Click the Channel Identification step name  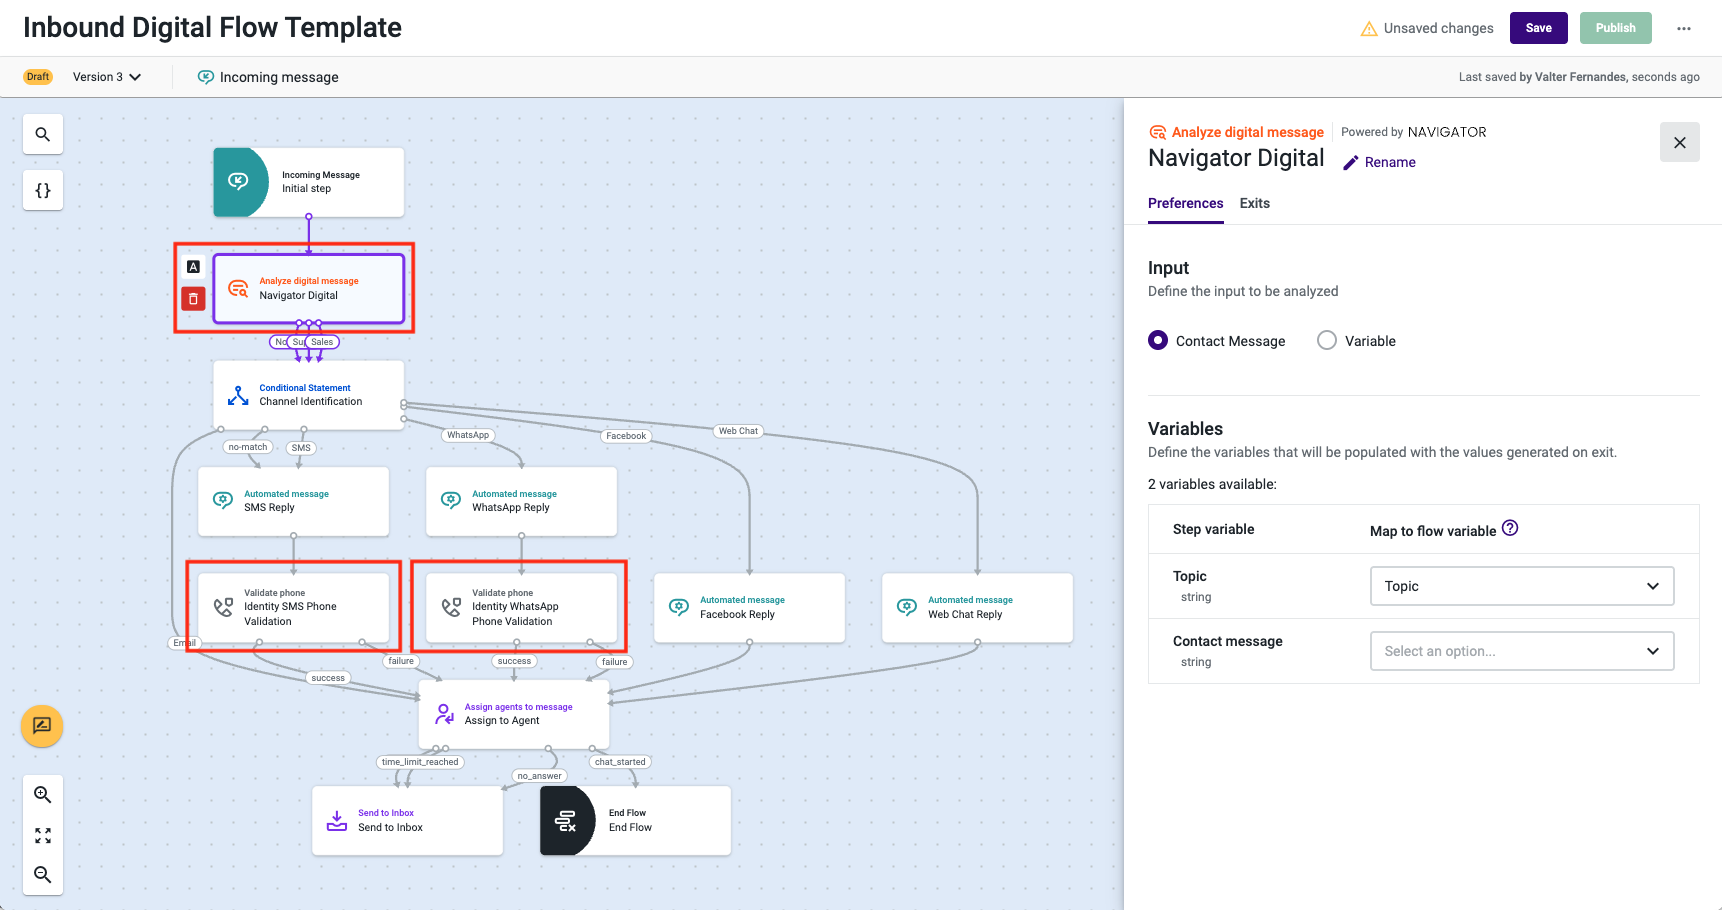coord(311,402)
